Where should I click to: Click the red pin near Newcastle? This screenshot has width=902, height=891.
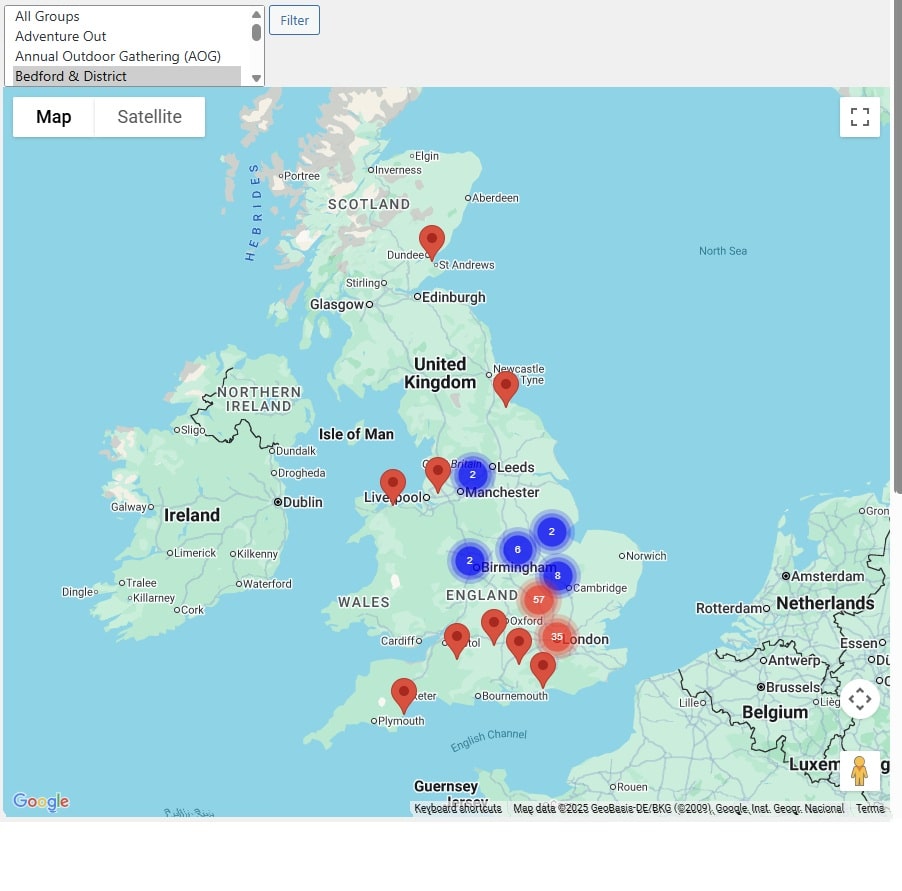[x=506, y=386]
